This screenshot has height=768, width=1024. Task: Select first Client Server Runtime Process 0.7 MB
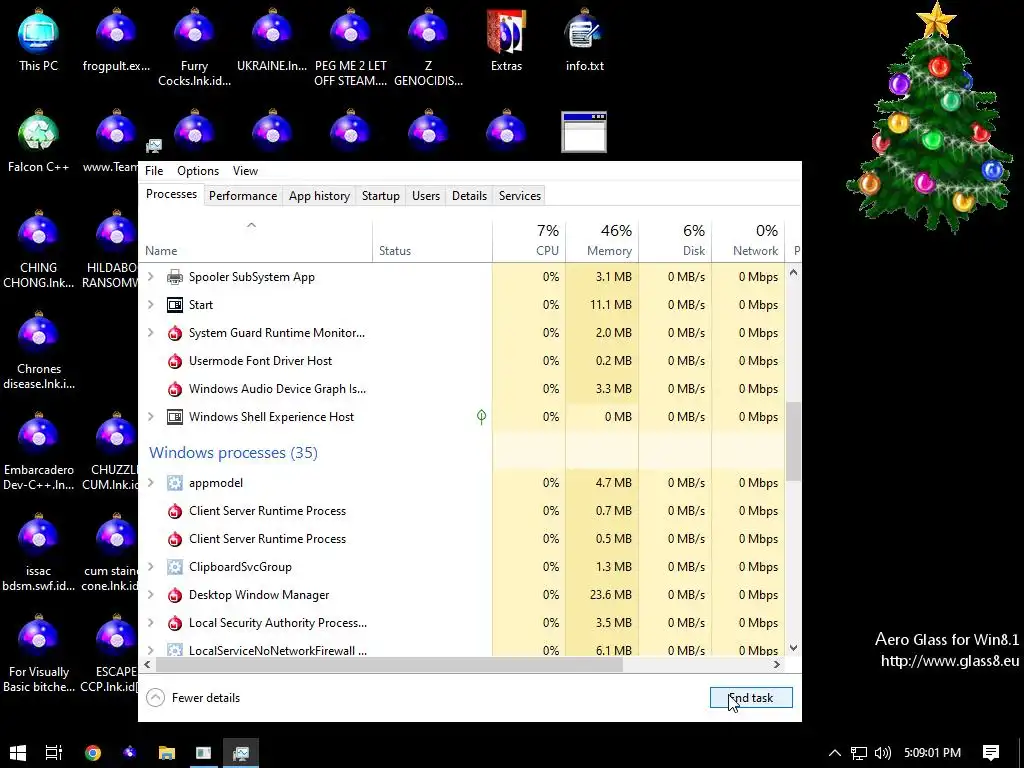click(x=462, y=511)
